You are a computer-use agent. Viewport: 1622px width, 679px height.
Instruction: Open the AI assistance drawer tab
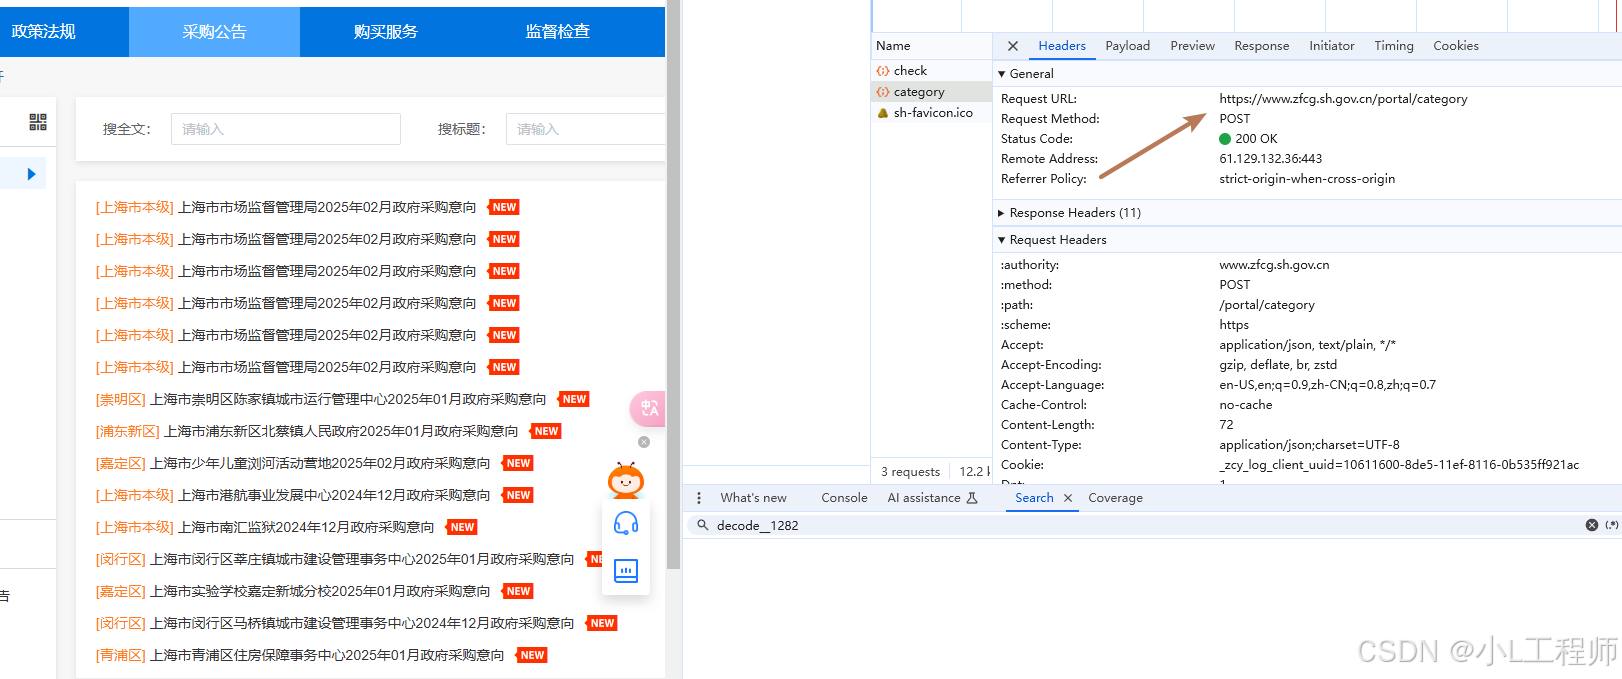(x=932, y=498)
